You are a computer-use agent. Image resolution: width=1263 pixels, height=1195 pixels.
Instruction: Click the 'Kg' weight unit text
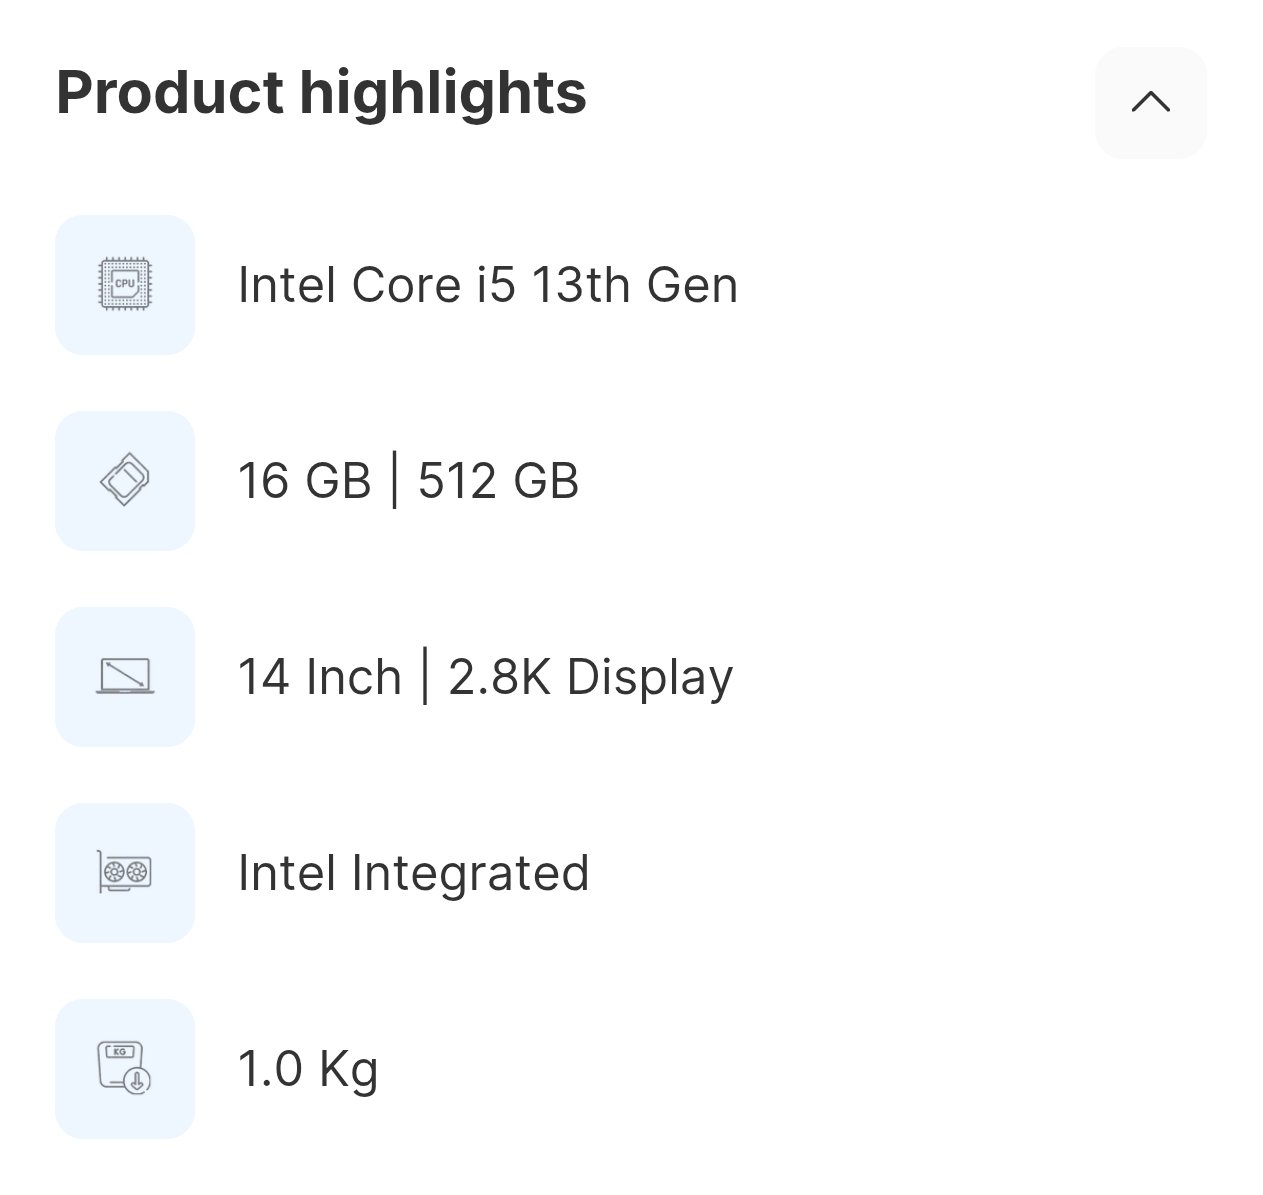pyautogui.click(x=348, y=1070)
